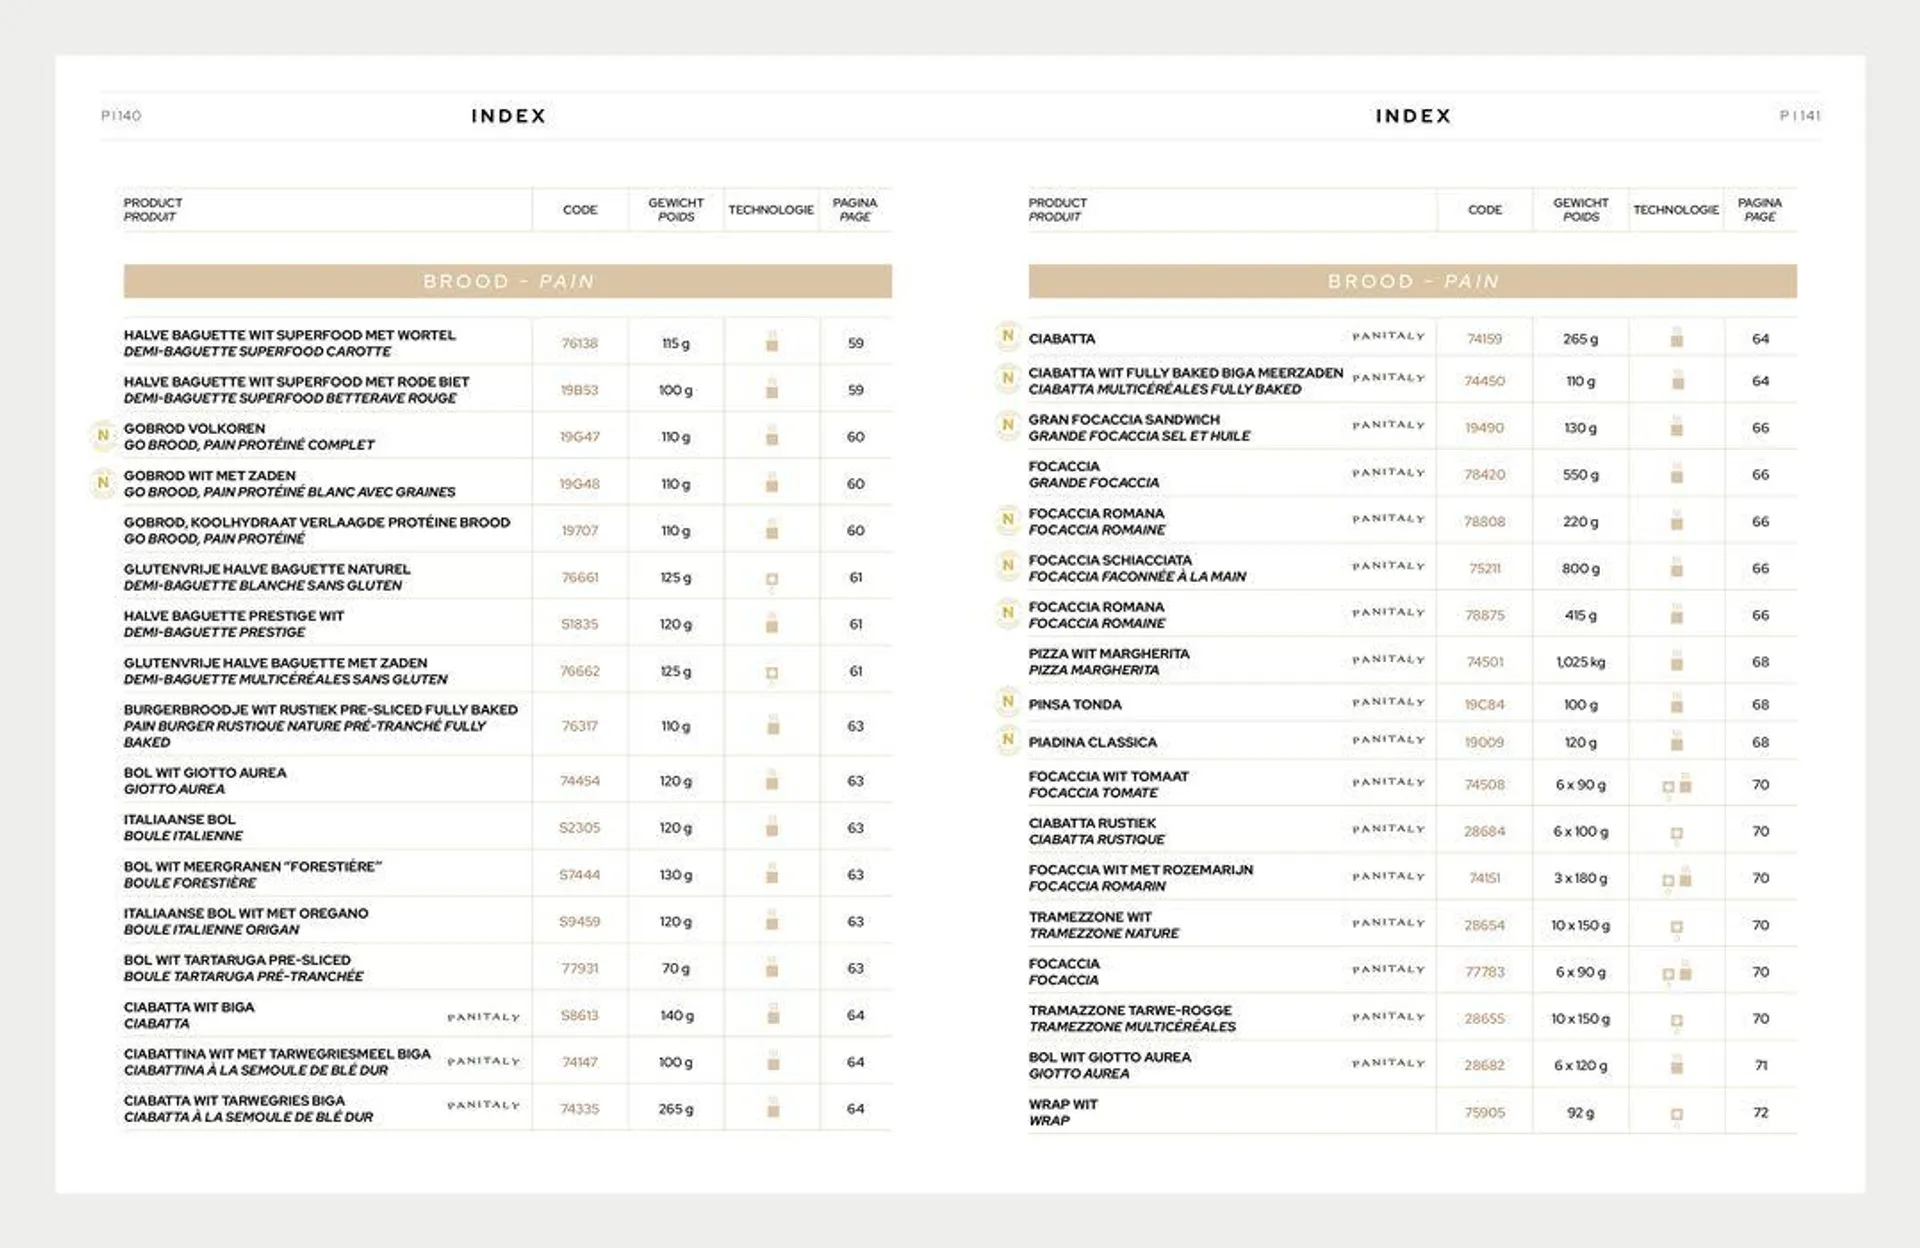
Task: Click product code 74450
Action: (x=1485, y=381)
